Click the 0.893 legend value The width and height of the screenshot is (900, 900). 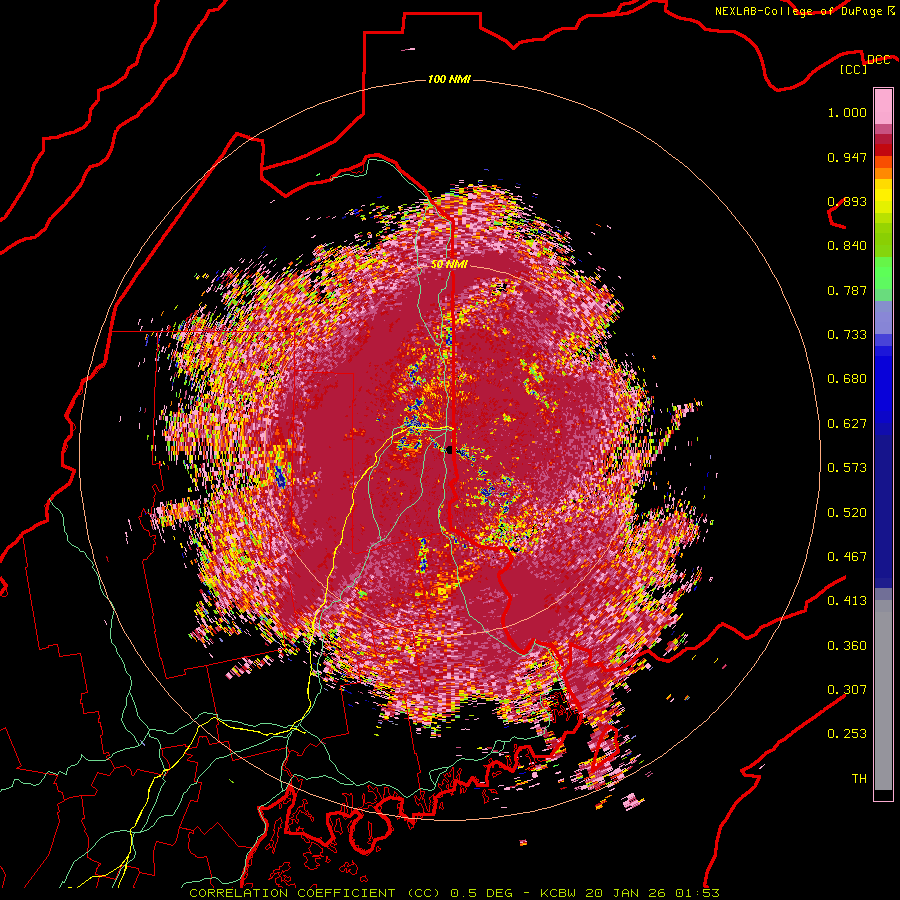(x=847, y=201)
